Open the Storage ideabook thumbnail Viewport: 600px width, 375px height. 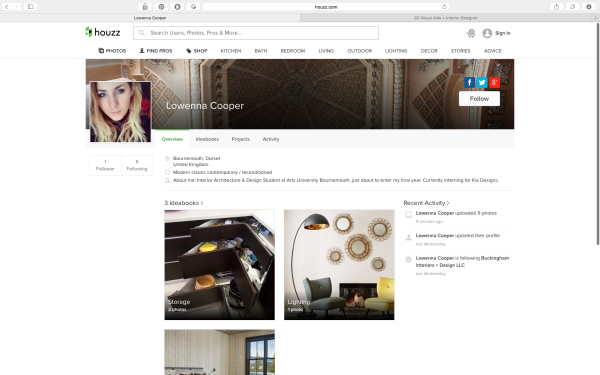pos(219,264)
